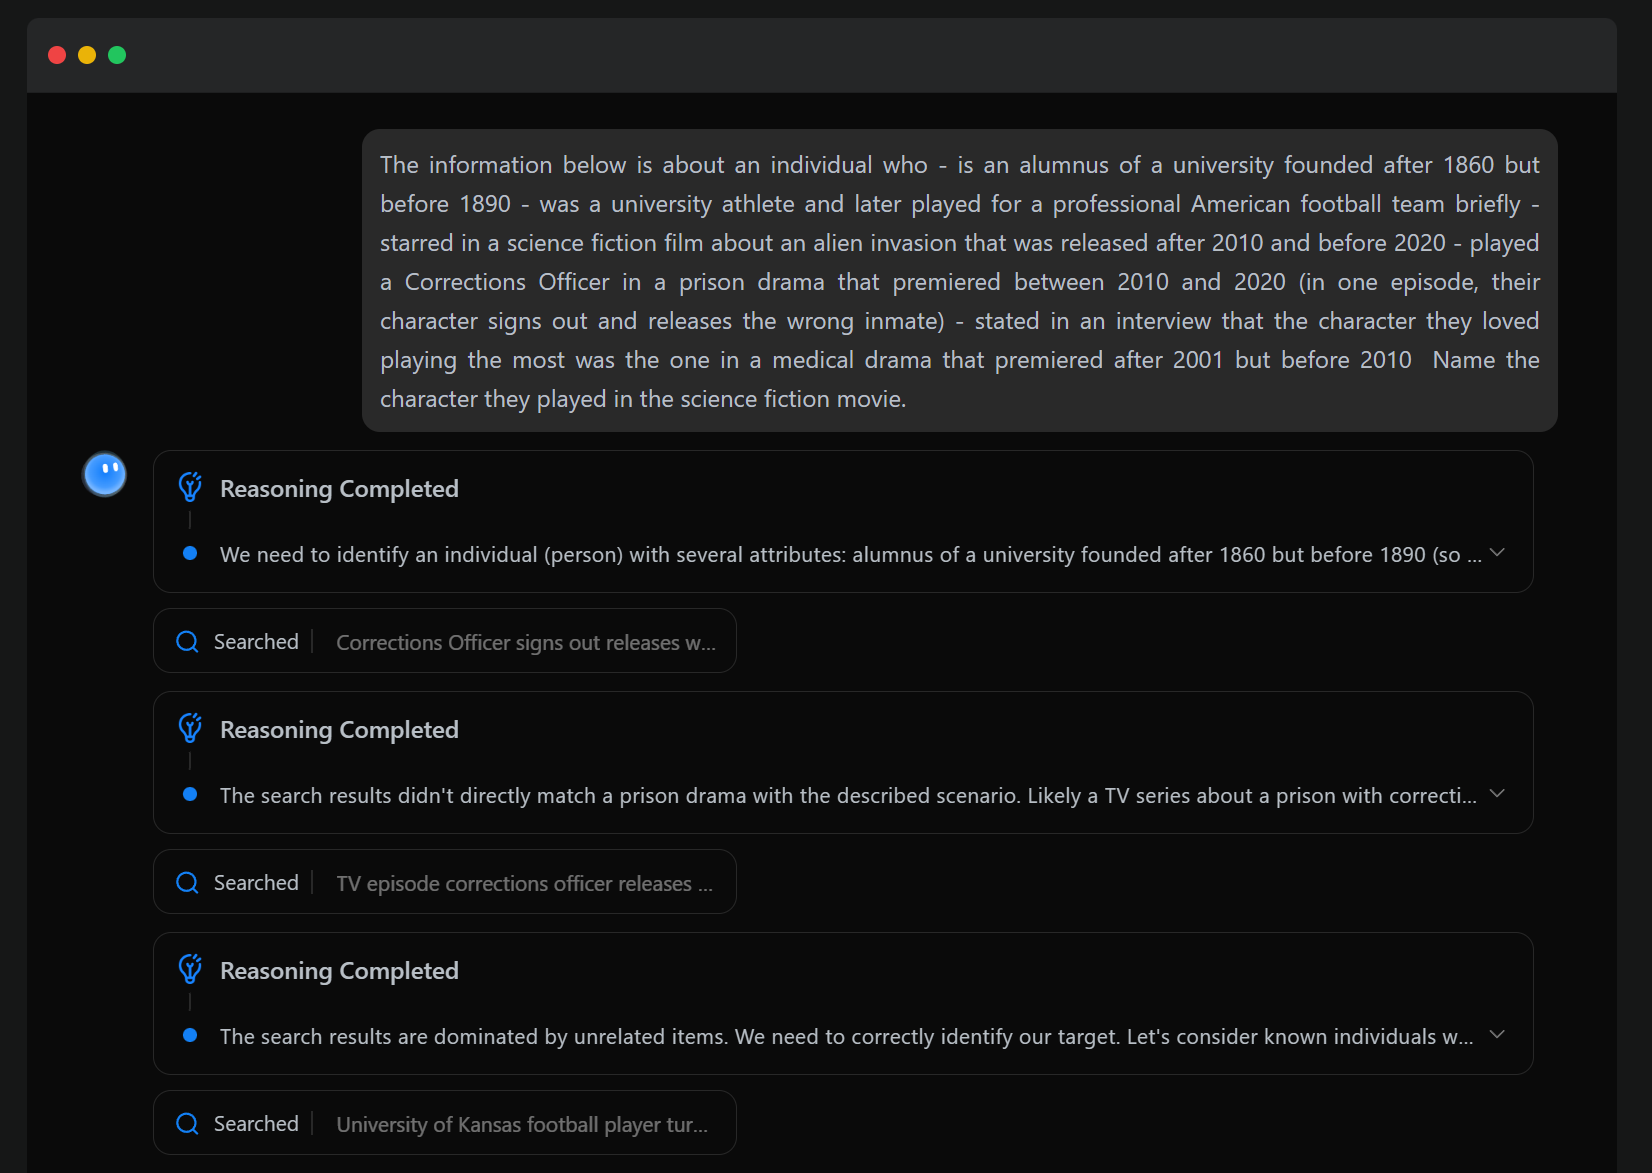The width and height of the screenshot is (1652, 1173).
Task: Click the first Reasoning Completed heading
Action: (339, 489)
